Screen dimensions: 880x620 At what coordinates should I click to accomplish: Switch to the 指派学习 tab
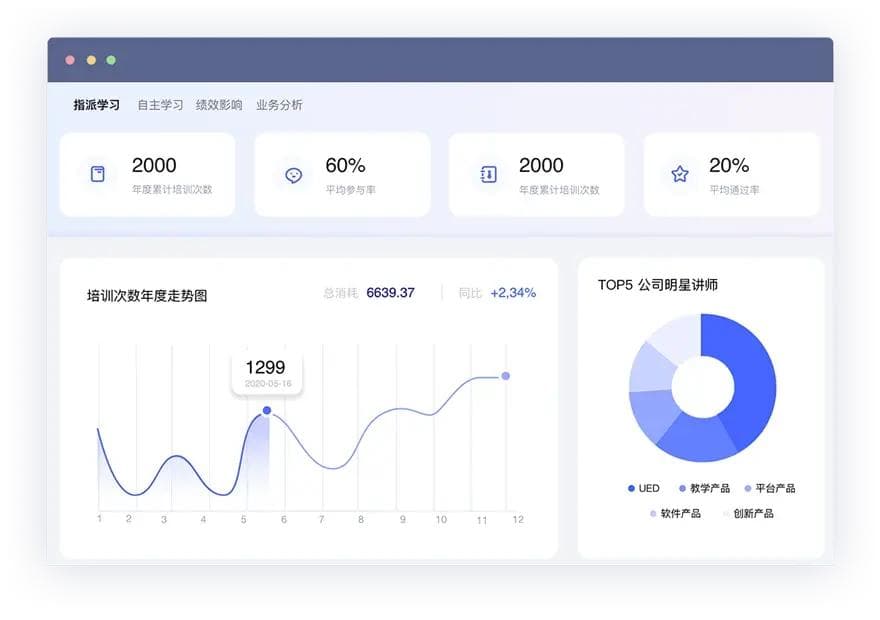point(97,105)
